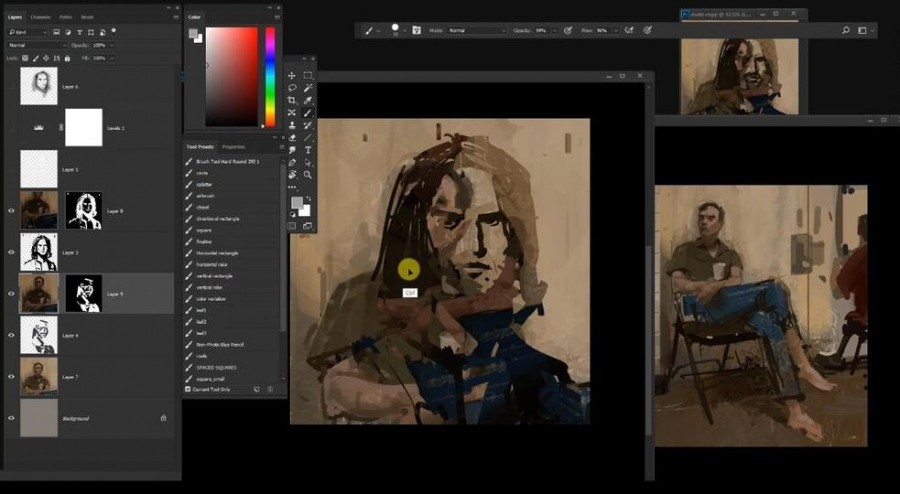Change screen mode icon in toolbox
The image size is (900, 494).
click(308, 226)
